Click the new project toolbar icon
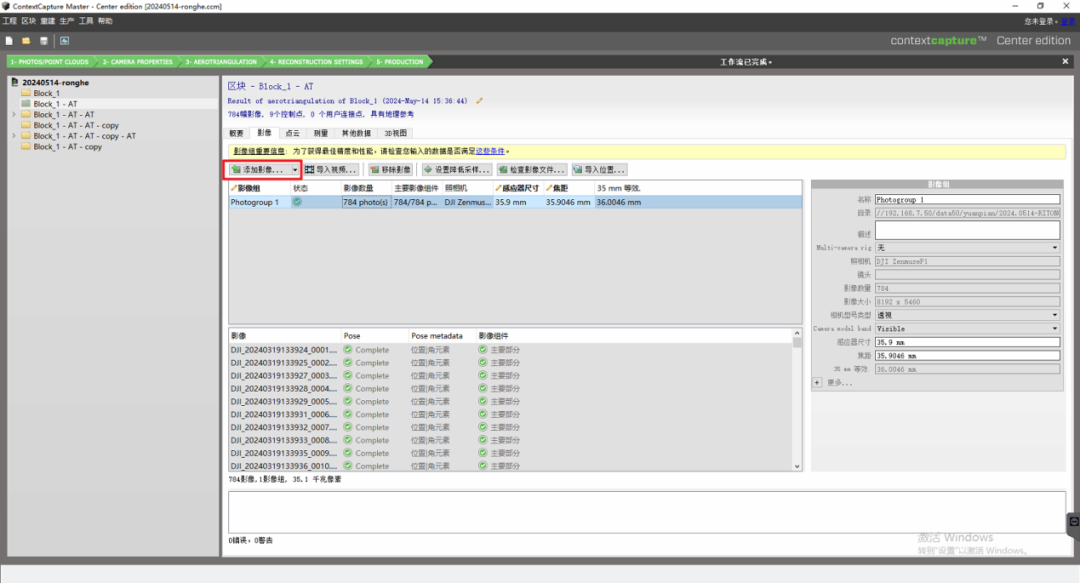This screenshot has height=583, width=1080. point(10,41)
